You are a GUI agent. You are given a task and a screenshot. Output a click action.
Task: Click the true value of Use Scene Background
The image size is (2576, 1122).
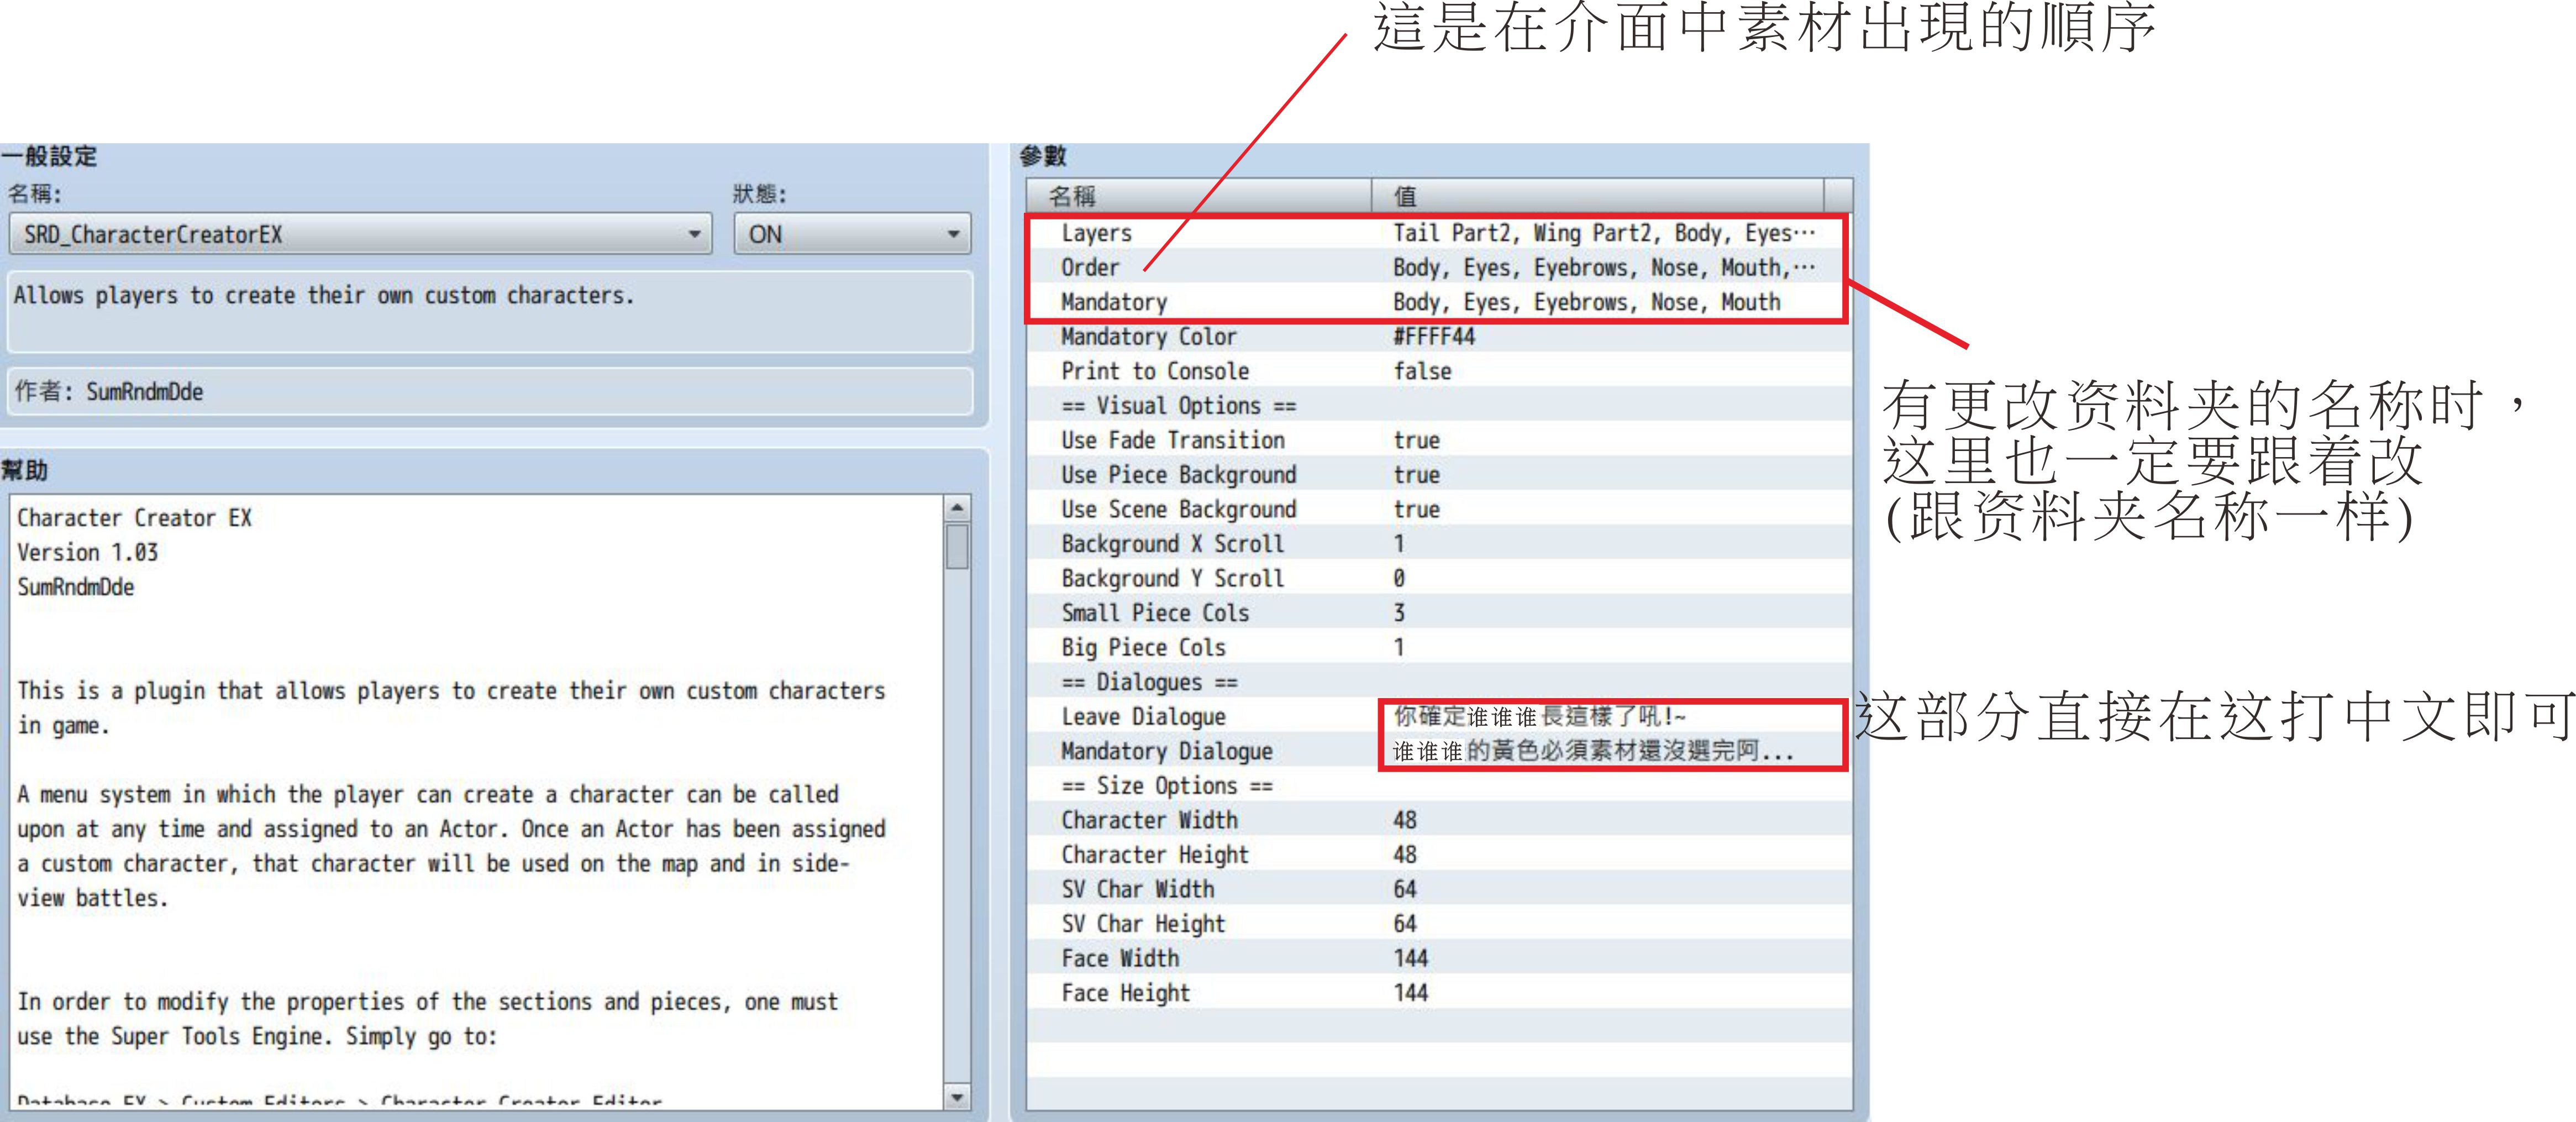tap(1416, 510)
